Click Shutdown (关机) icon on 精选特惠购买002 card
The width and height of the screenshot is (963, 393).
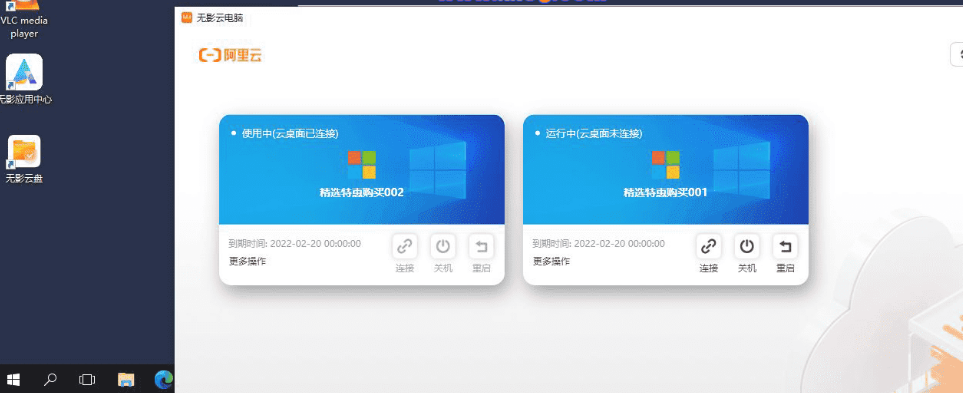click(443, 247)
